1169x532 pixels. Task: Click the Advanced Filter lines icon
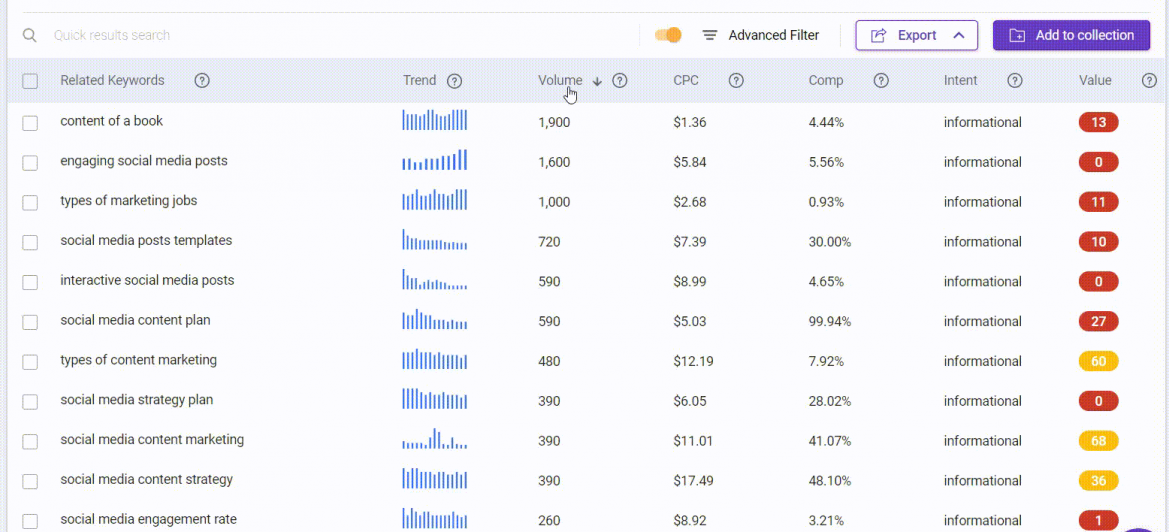click(710, 35)
